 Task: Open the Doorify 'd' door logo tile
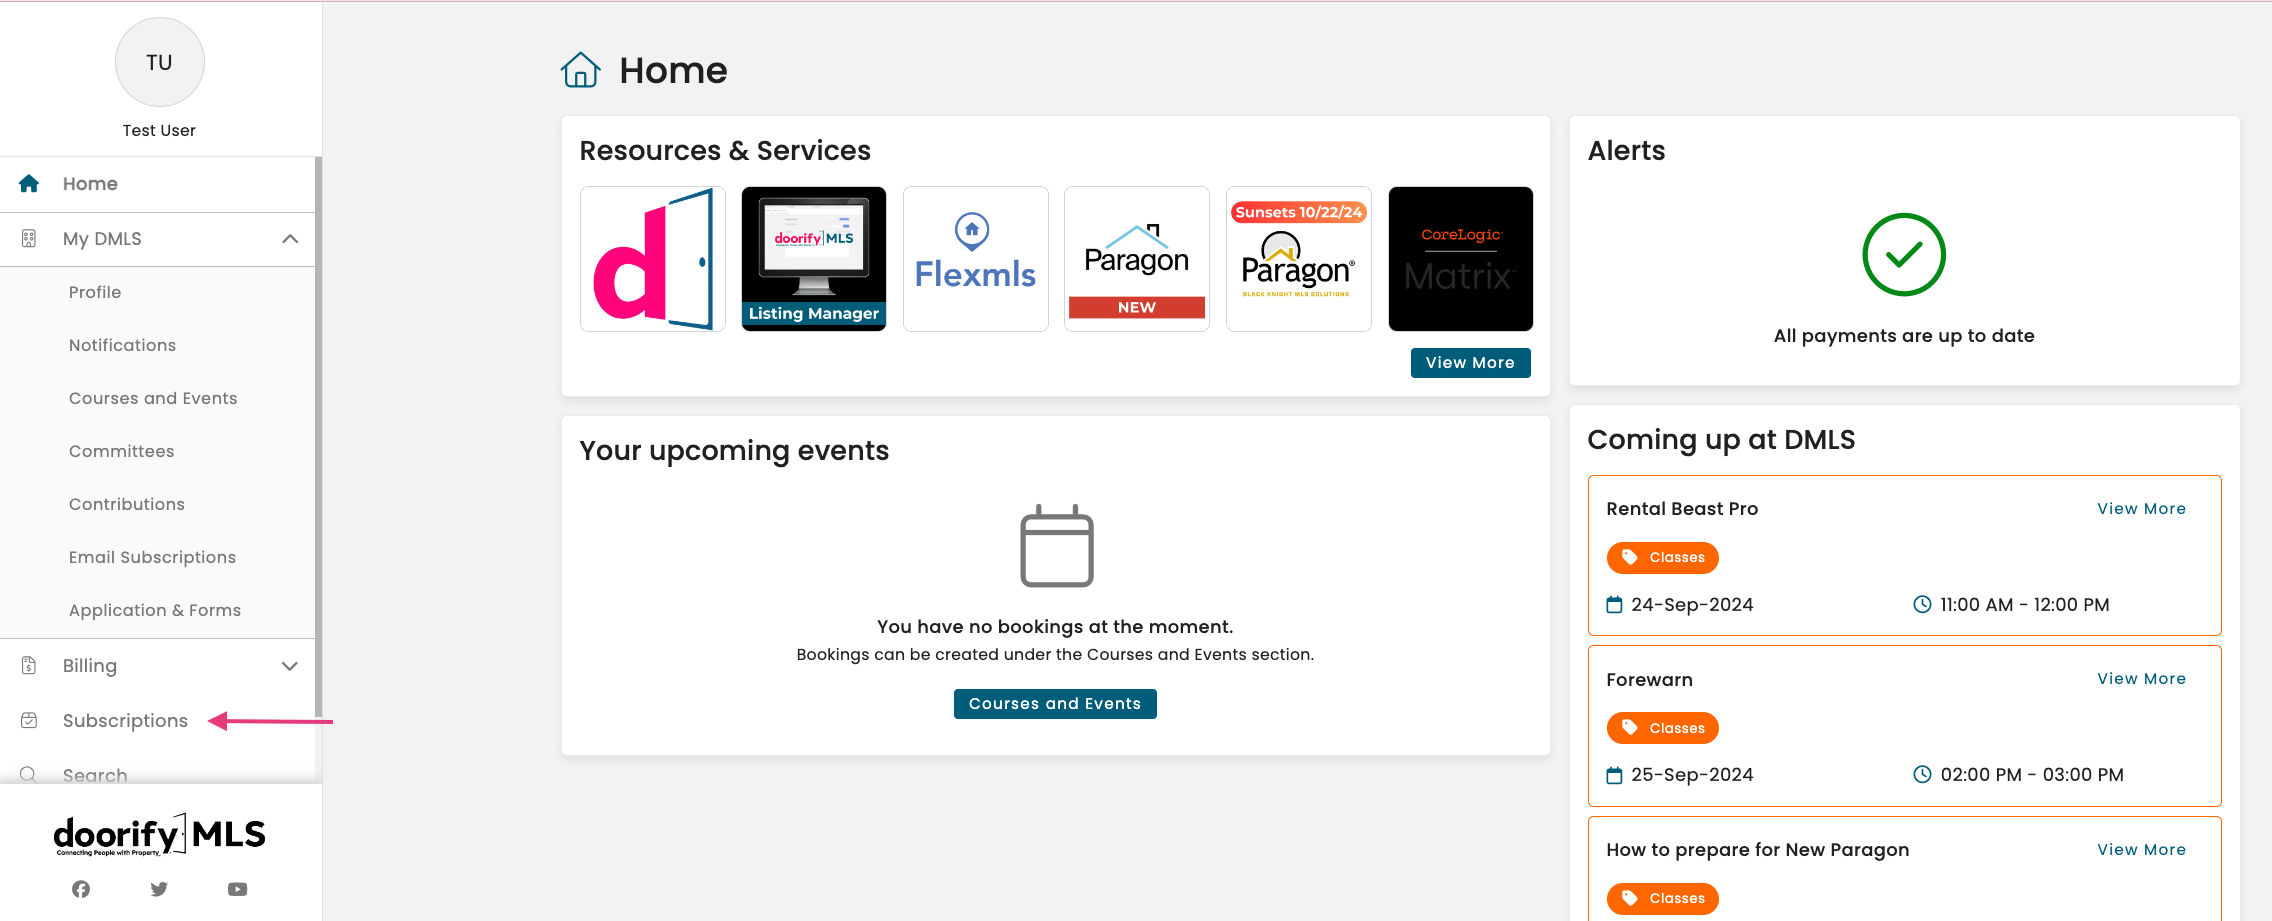click(x=652, y=259)
